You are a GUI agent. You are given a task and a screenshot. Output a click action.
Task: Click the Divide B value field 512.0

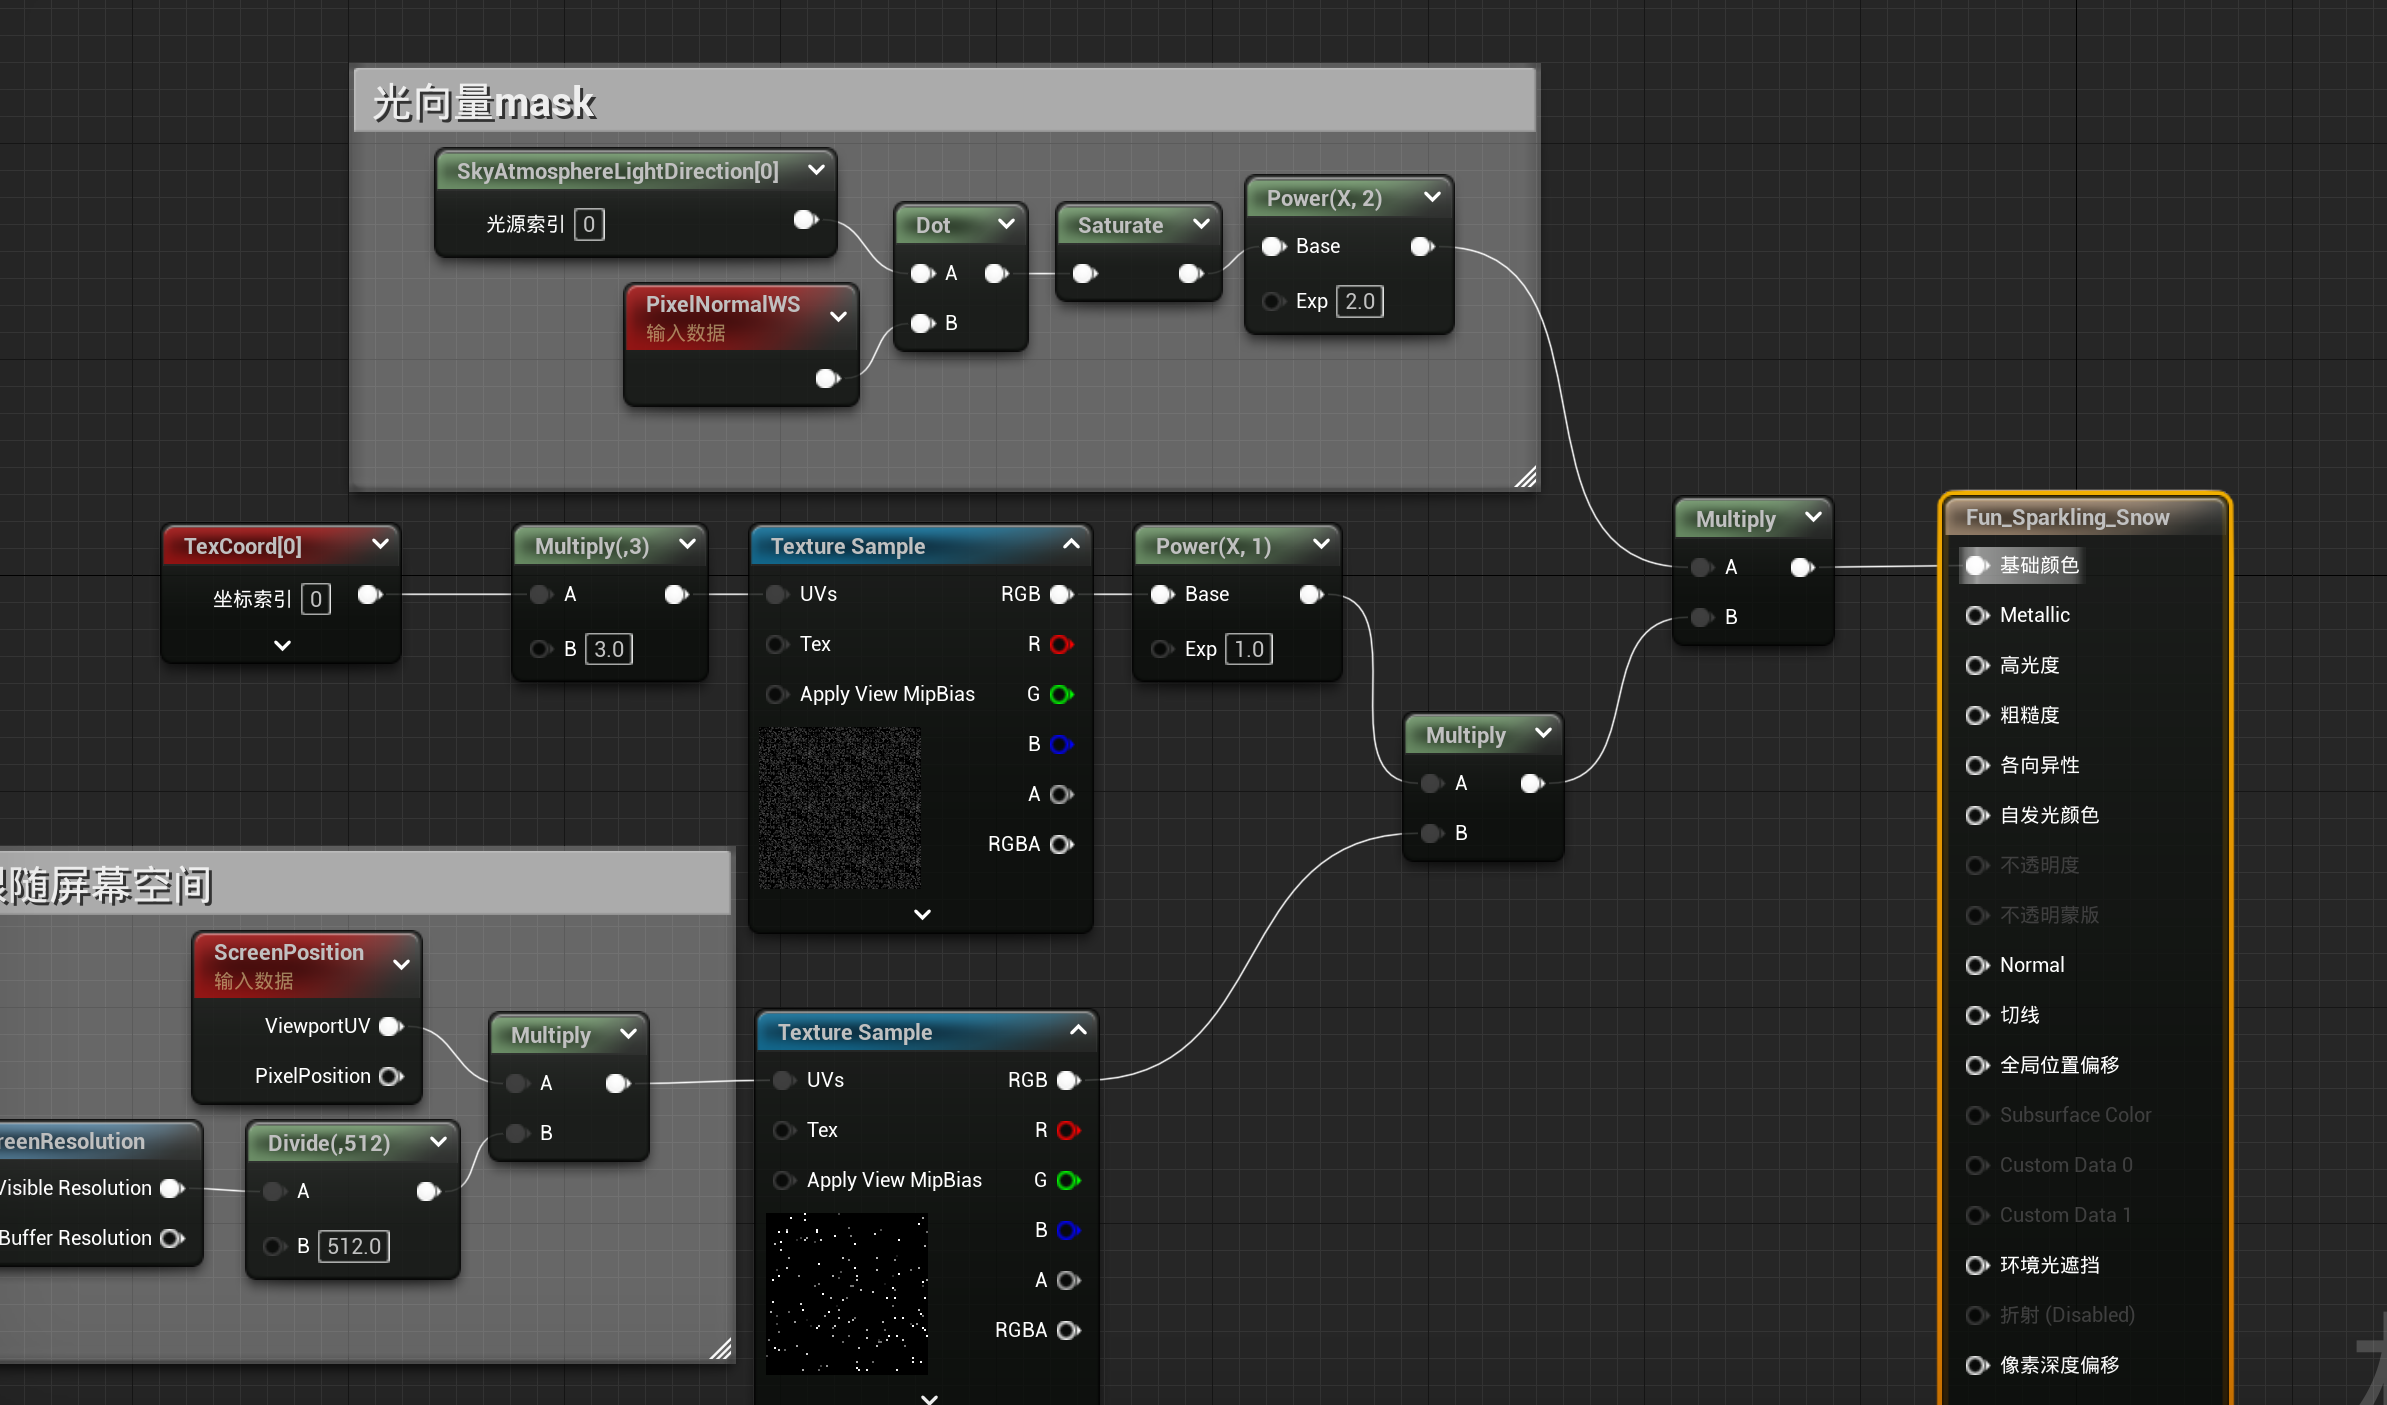[353, 1246]
